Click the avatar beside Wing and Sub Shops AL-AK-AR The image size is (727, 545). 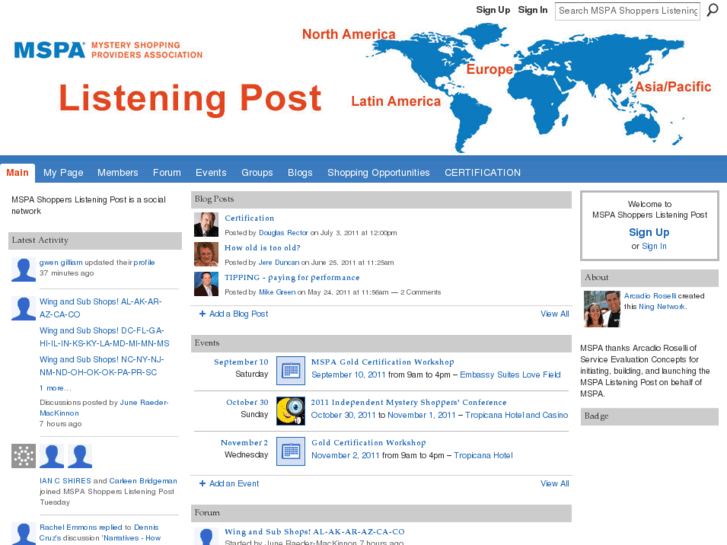point(24,308)
